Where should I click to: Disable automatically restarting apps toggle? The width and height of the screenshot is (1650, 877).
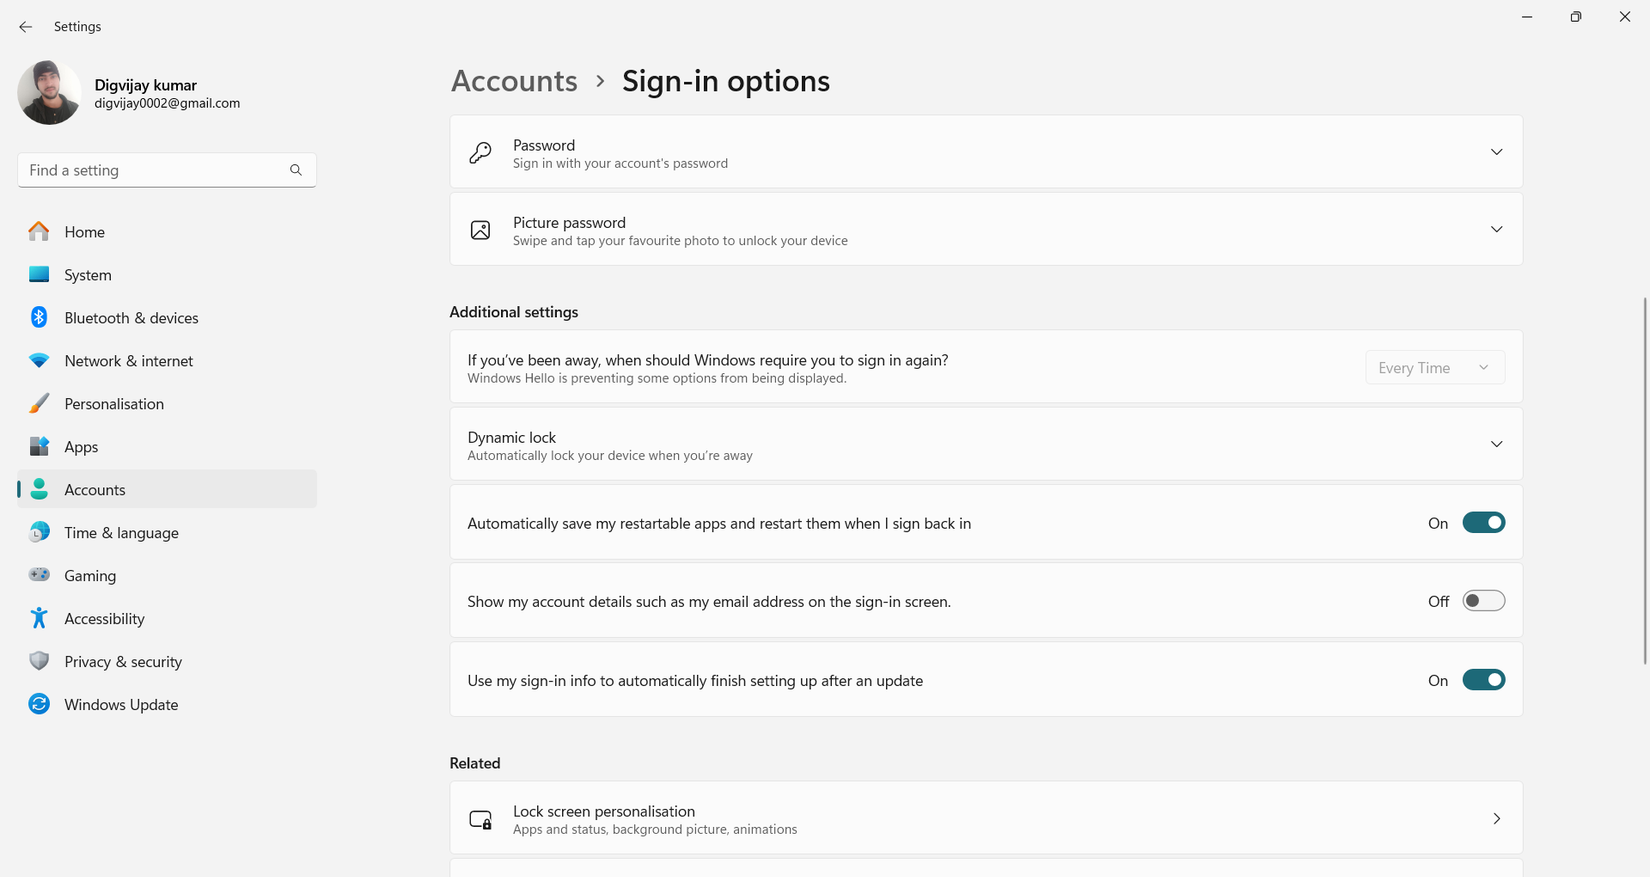(x=1483, y=523)
